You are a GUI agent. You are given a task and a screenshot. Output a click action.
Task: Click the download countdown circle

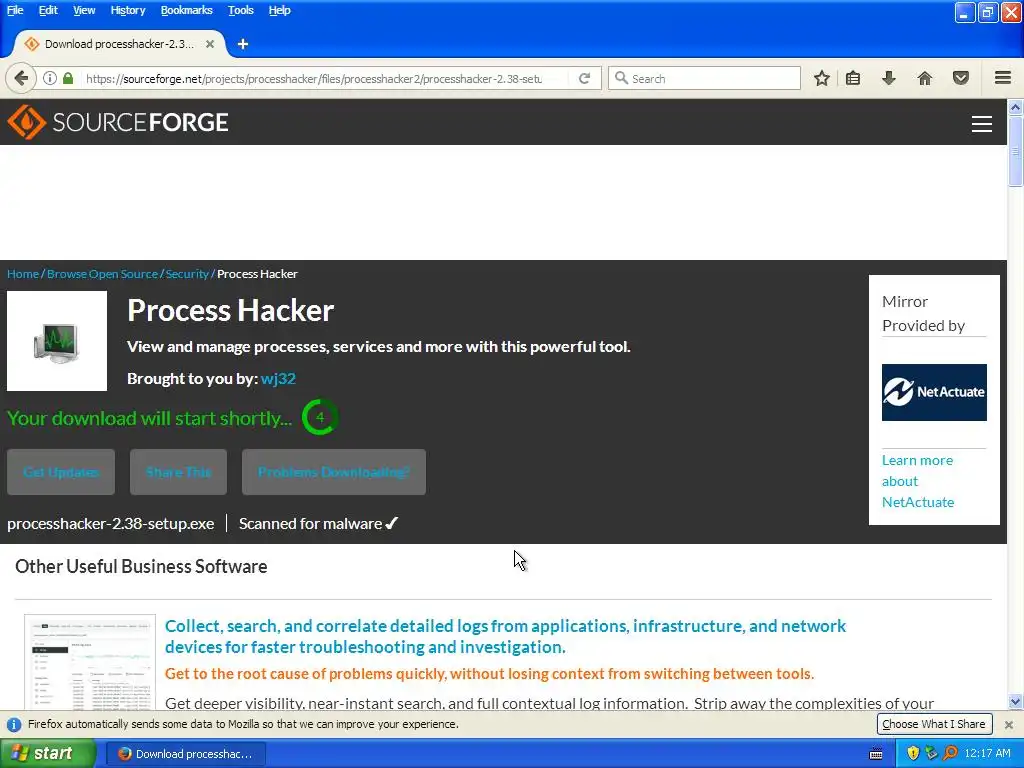[x=319, y=417]
